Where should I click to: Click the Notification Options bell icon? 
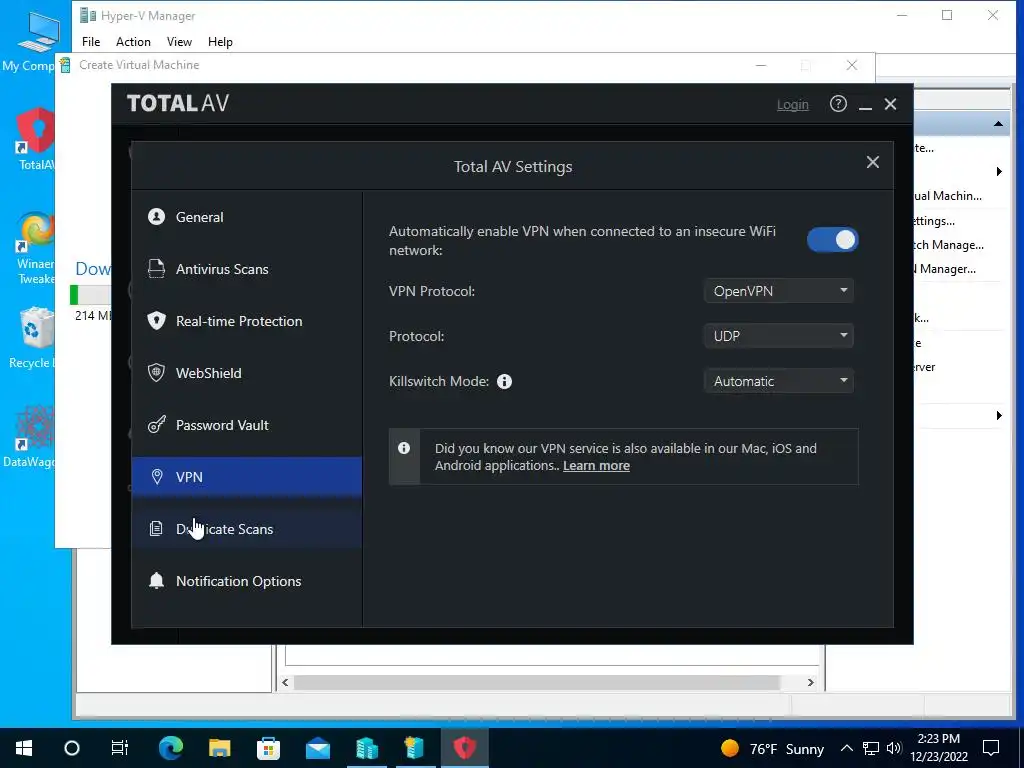[156, 581]
